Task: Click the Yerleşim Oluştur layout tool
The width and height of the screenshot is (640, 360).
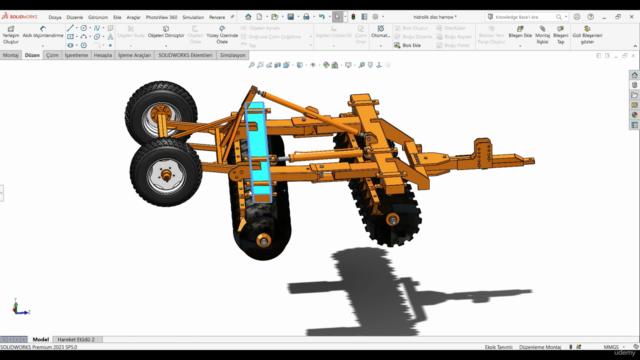Action: (11, 35)
